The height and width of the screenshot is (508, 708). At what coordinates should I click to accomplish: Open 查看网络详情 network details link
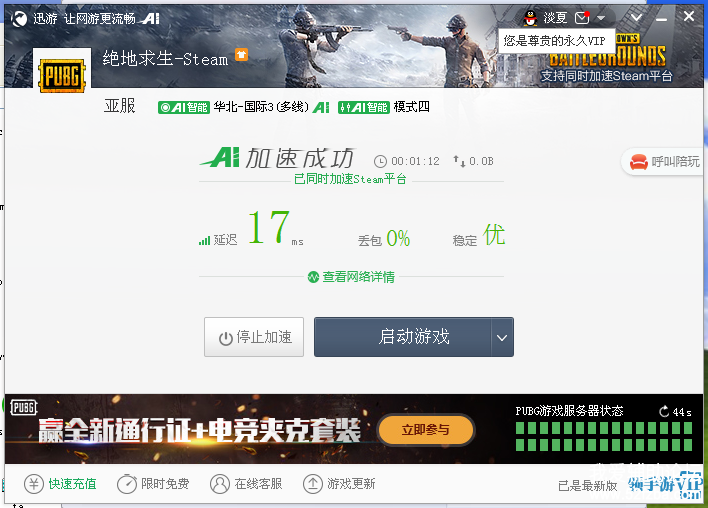point(359,277)
